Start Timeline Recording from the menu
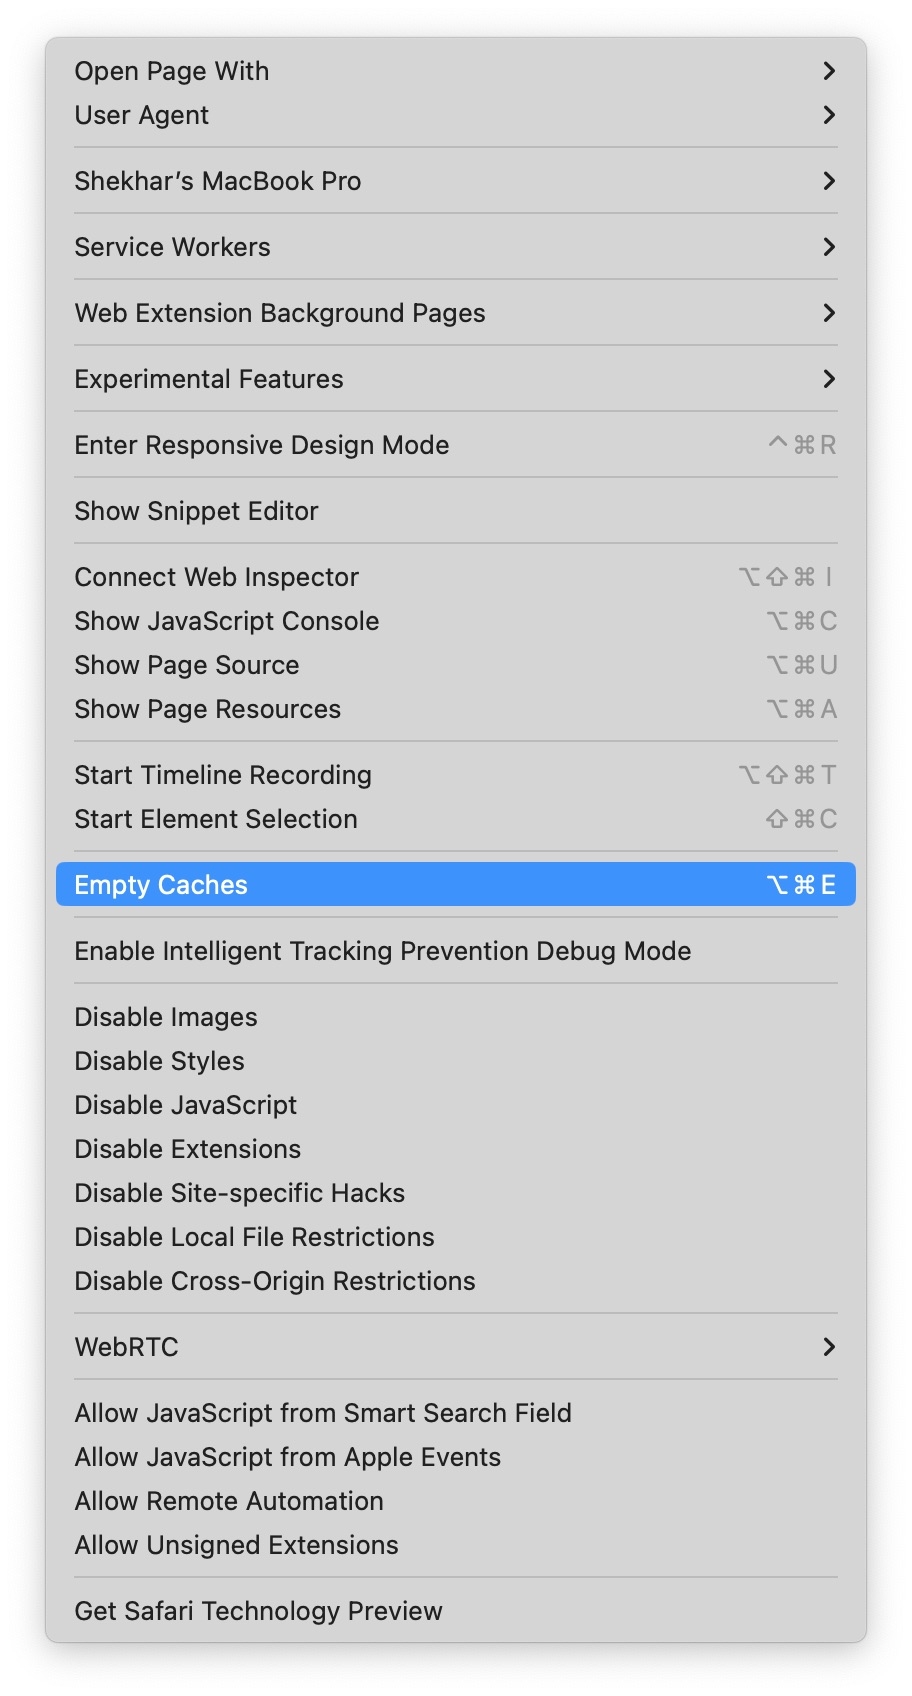The width and height of the screenshot is (912, 1696). pyautogui.click(x=455, y=775)
